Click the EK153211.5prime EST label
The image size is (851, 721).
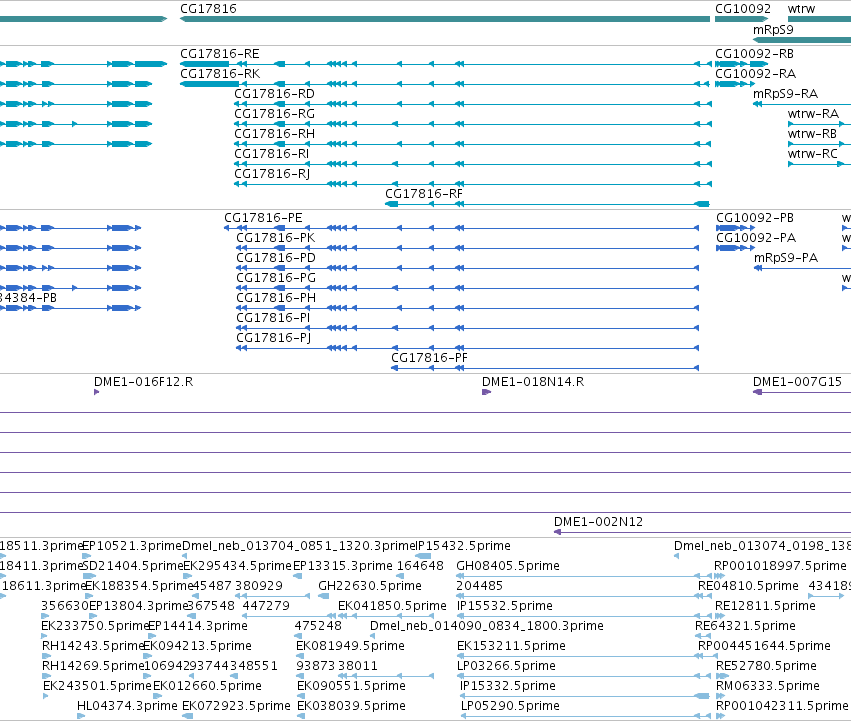[511, 646]
